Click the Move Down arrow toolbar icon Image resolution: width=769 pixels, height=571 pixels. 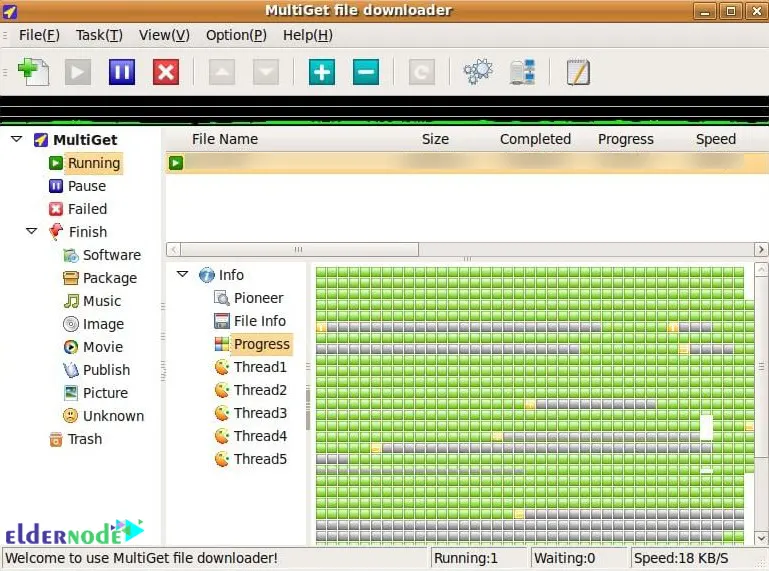point(266,73)
